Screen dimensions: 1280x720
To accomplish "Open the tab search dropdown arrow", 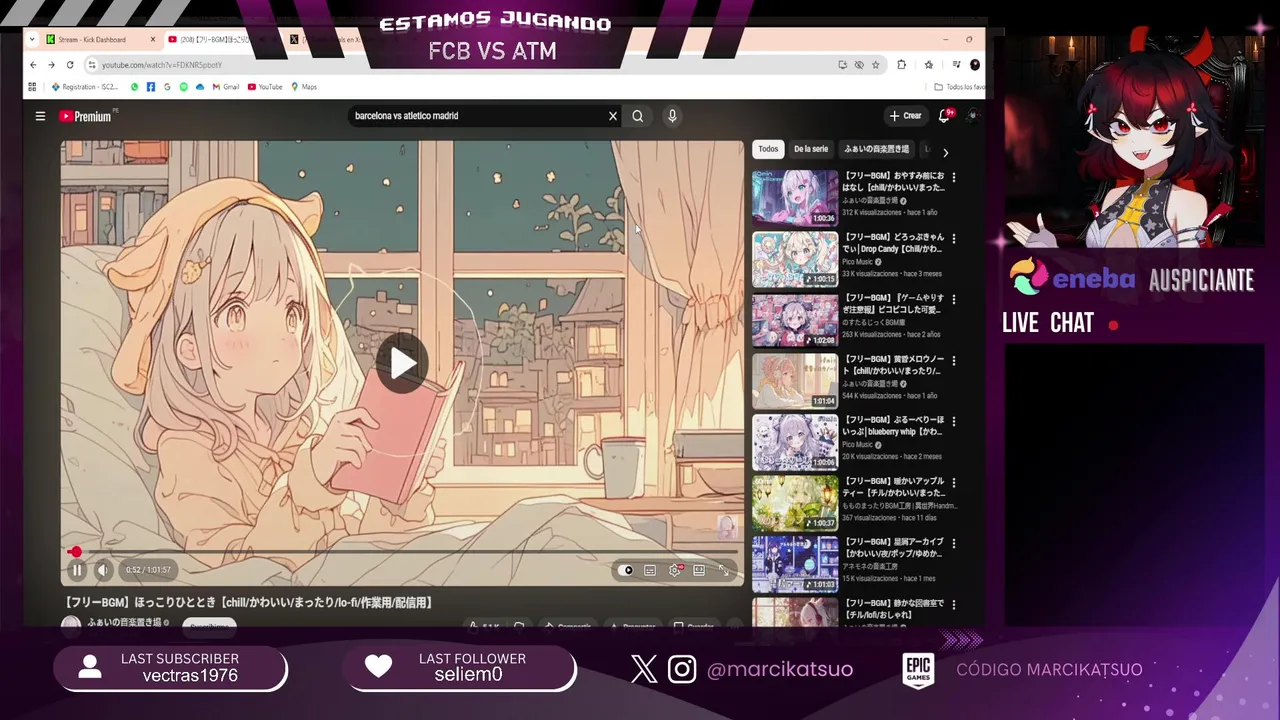I will tap(32, 39).
